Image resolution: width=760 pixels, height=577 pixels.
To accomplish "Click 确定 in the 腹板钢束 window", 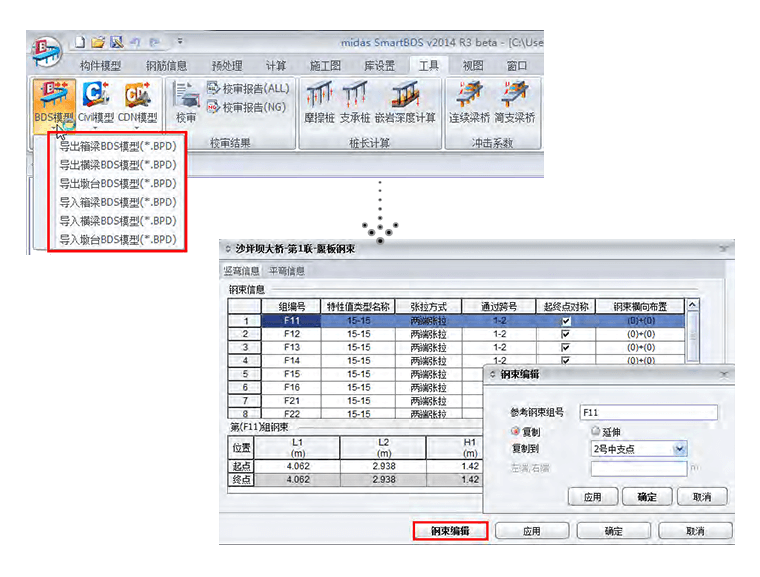I will tap(613, 531).
